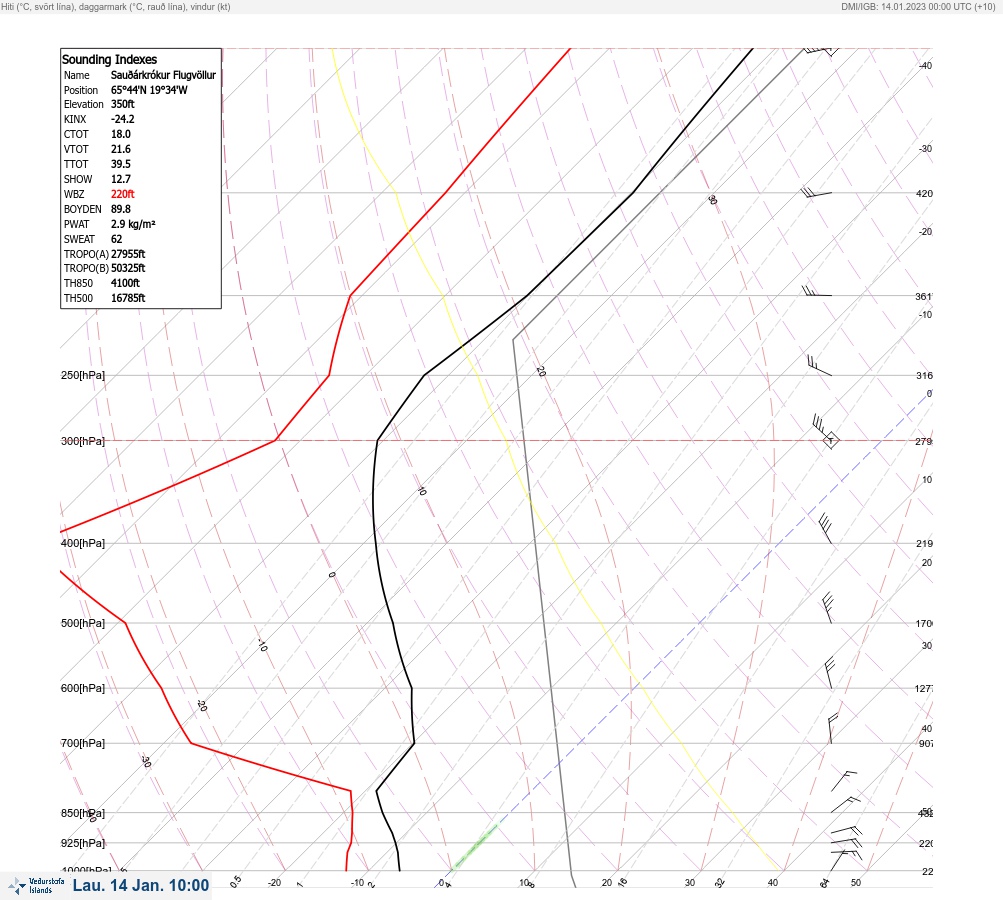Click the wind barb at height label 420

pos(816,192)
